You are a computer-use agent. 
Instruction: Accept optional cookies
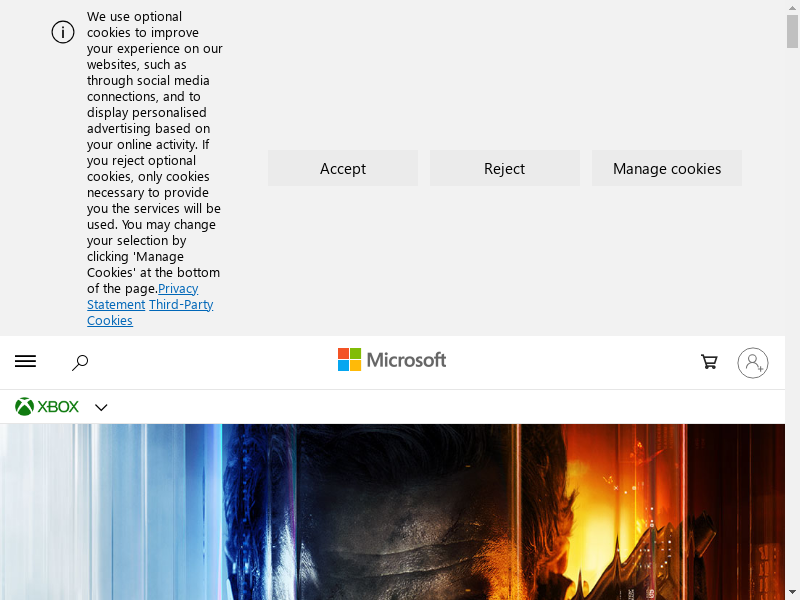[x=343, y=168]
